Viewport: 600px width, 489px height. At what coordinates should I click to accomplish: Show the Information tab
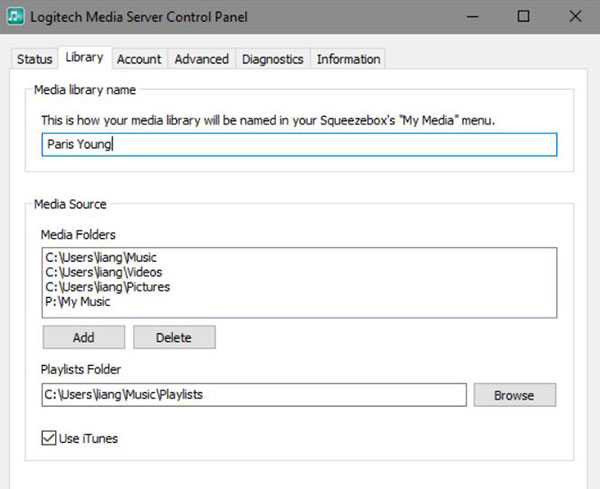coord(348,59)
